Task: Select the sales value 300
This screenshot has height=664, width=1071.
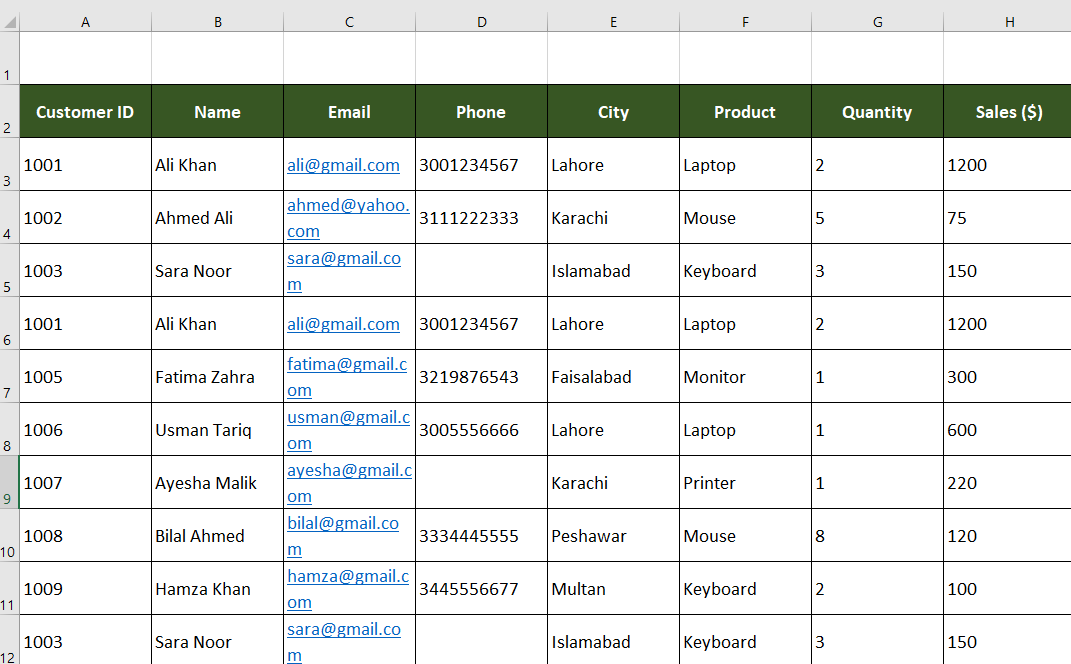Action: point(1007,376)
